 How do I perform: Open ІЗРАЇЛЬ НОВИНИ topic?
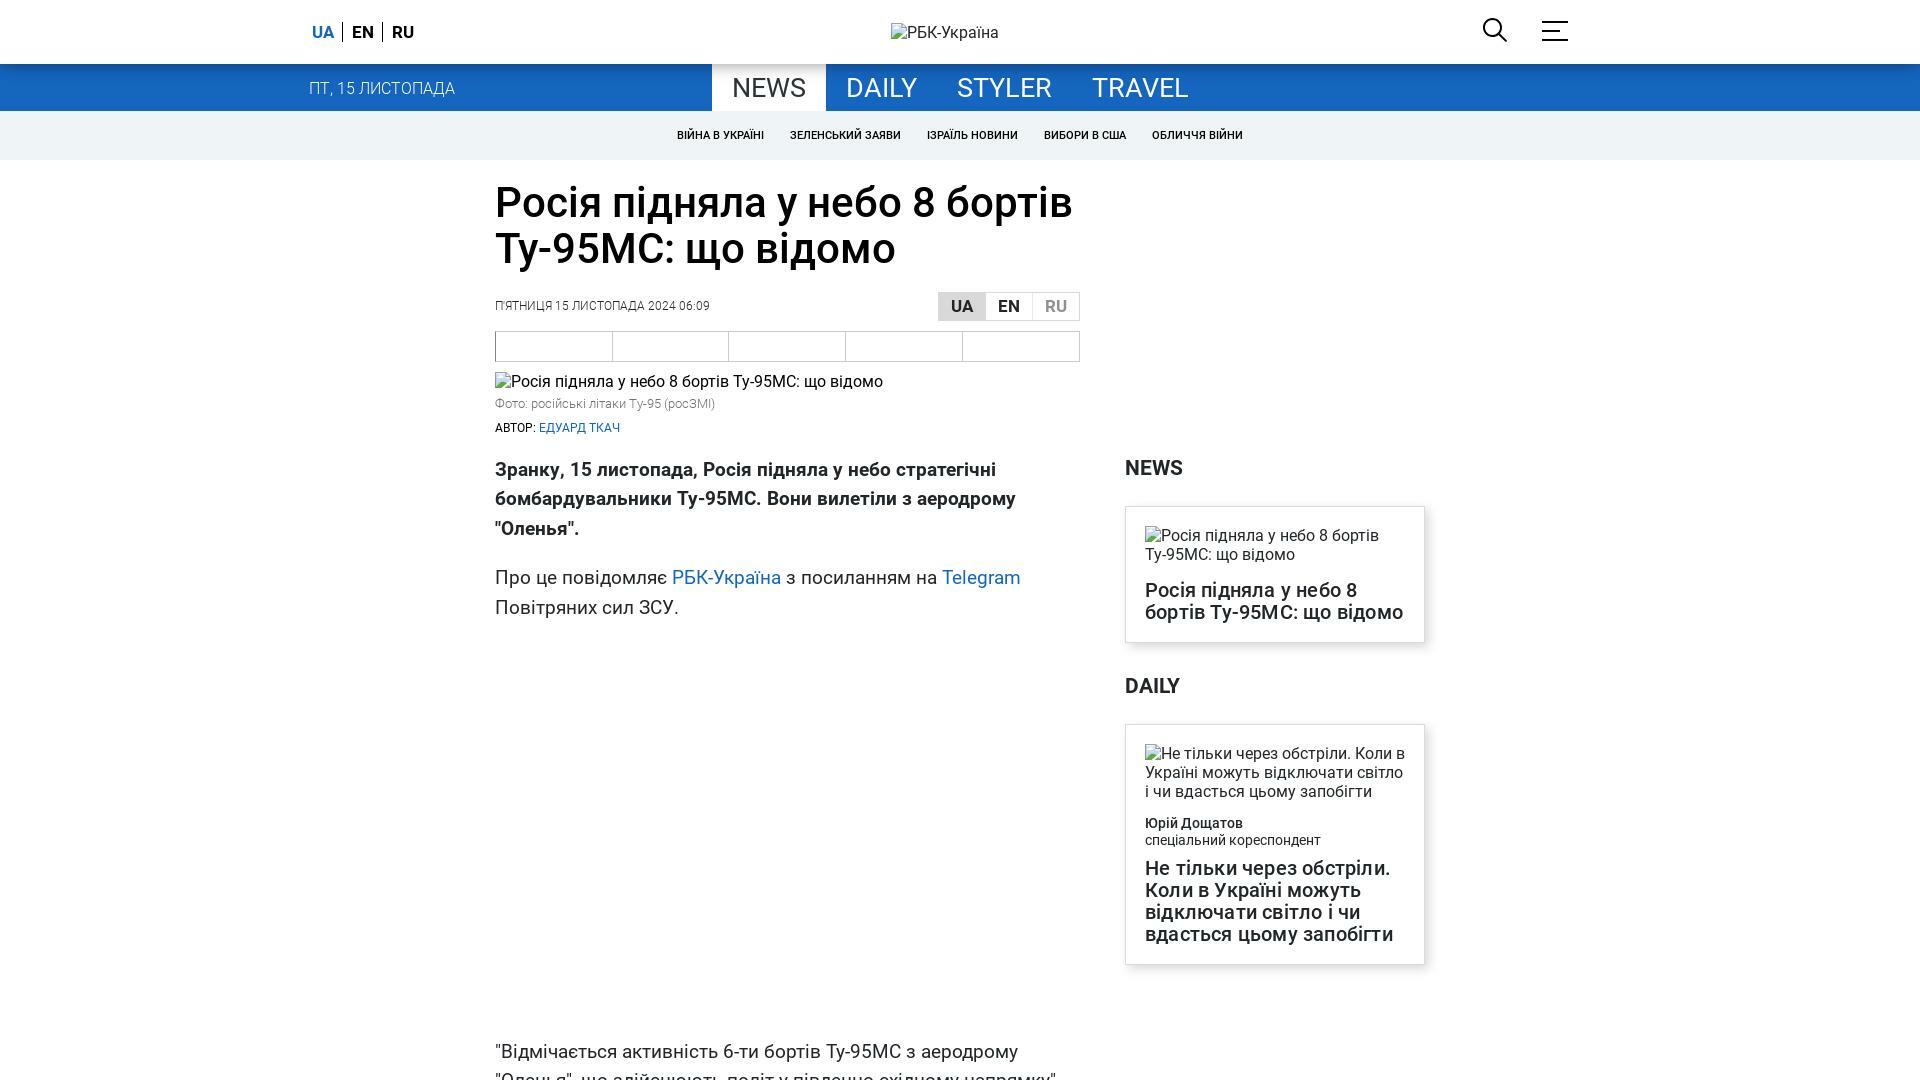coord(972,135)
